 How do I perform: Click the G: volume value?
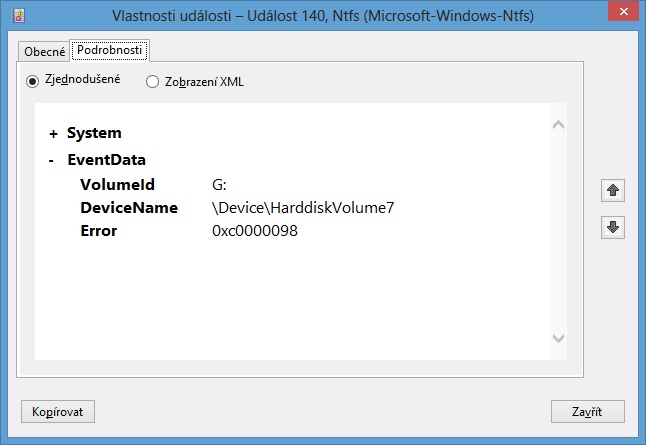[x=220, y=184]
